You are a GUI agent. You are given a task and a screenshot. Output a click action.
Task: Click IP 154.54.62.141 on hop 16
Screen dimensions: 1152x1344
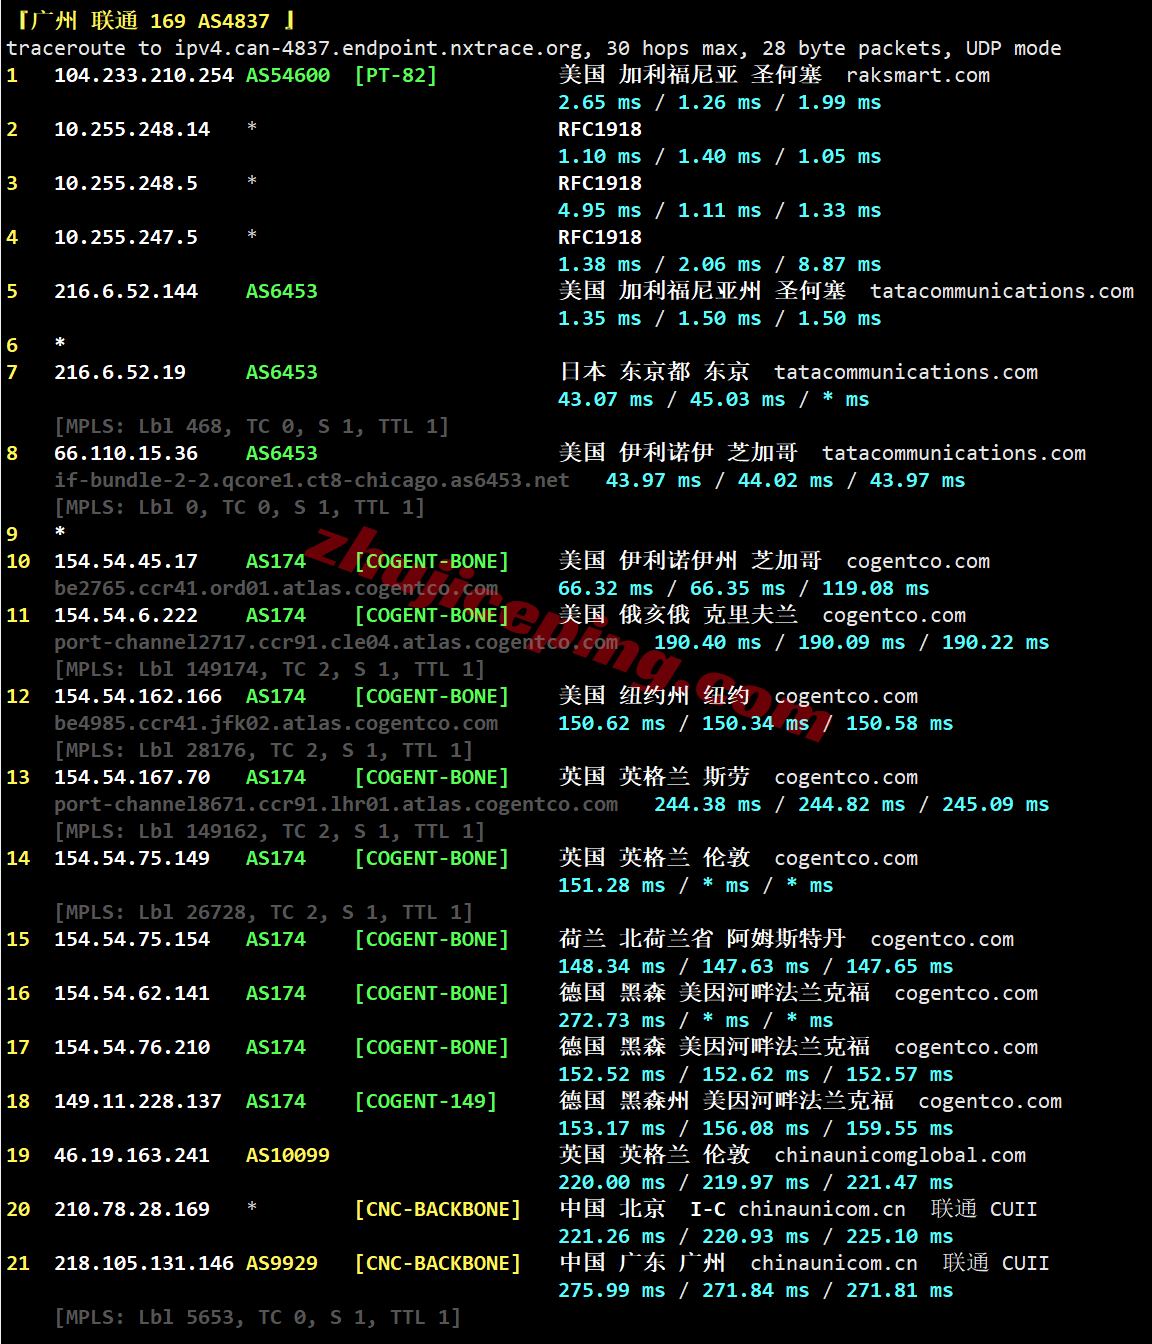tap(132, 993)
